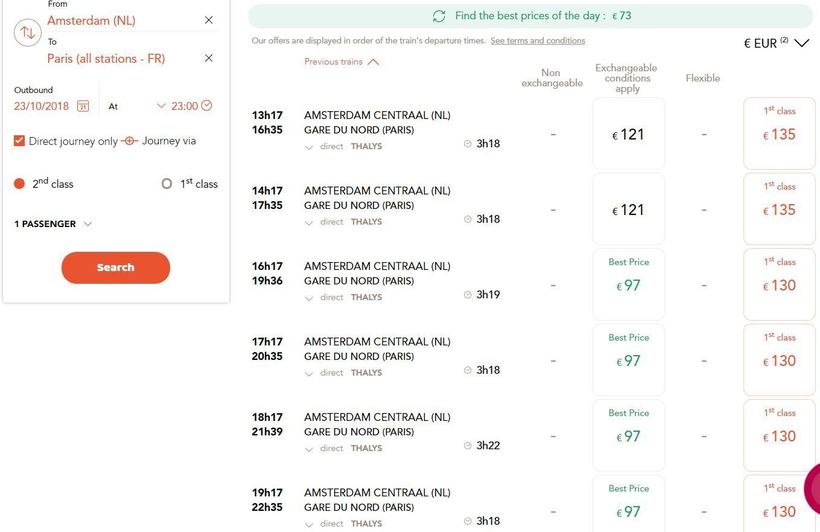The height and width of the screenshot is (532, 820).
Task: Show Previous trains
Action: pyautogui.click(x=341, y=62)
